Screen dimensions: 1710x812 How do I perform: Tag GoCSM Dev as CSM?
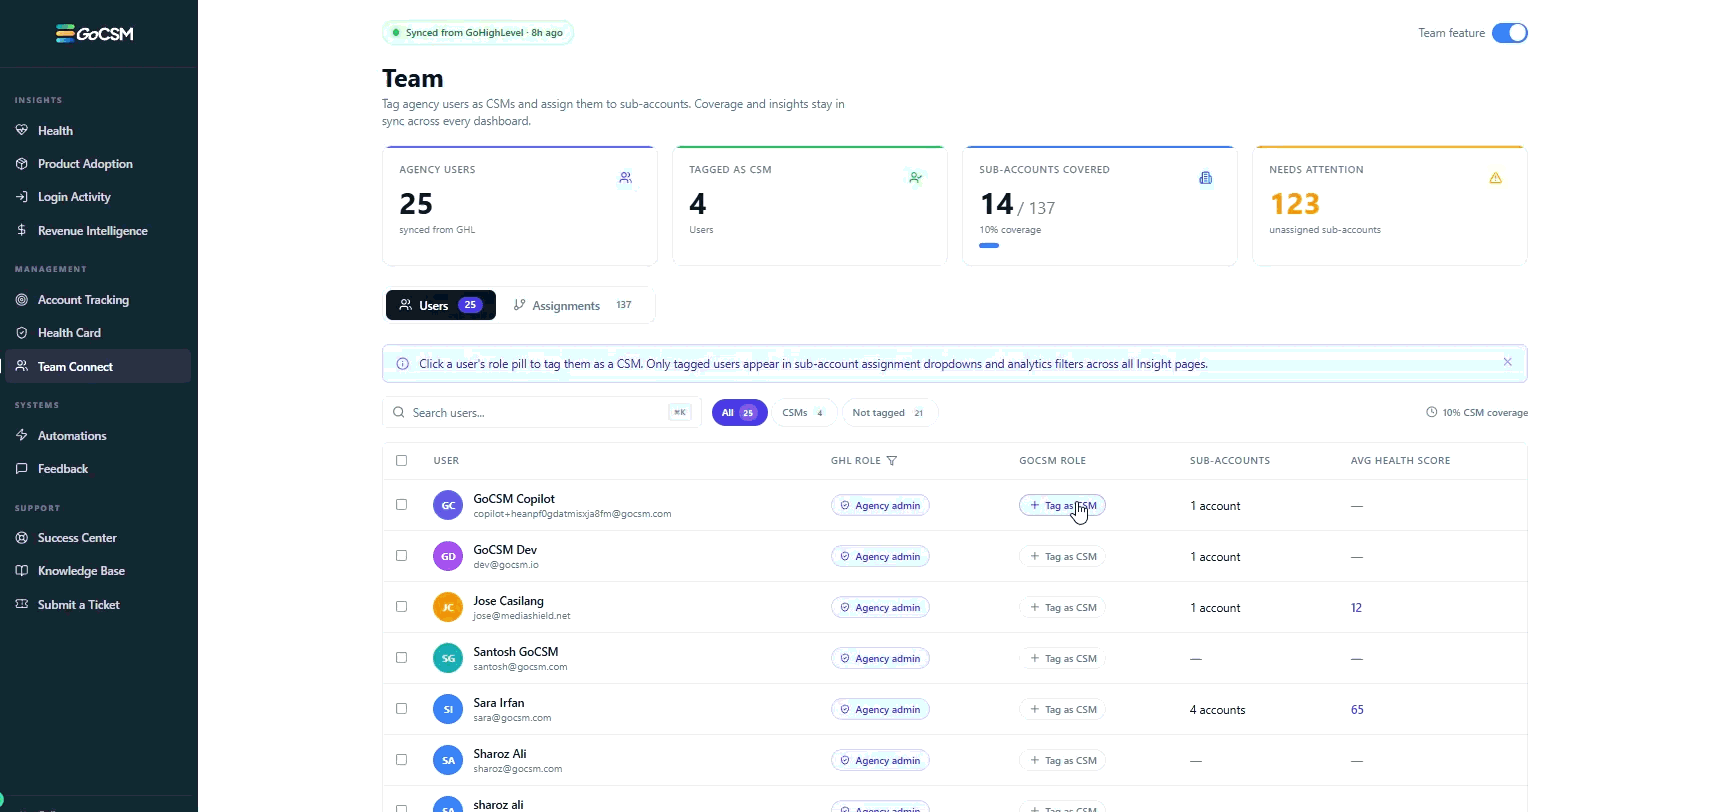point(1062,556)
